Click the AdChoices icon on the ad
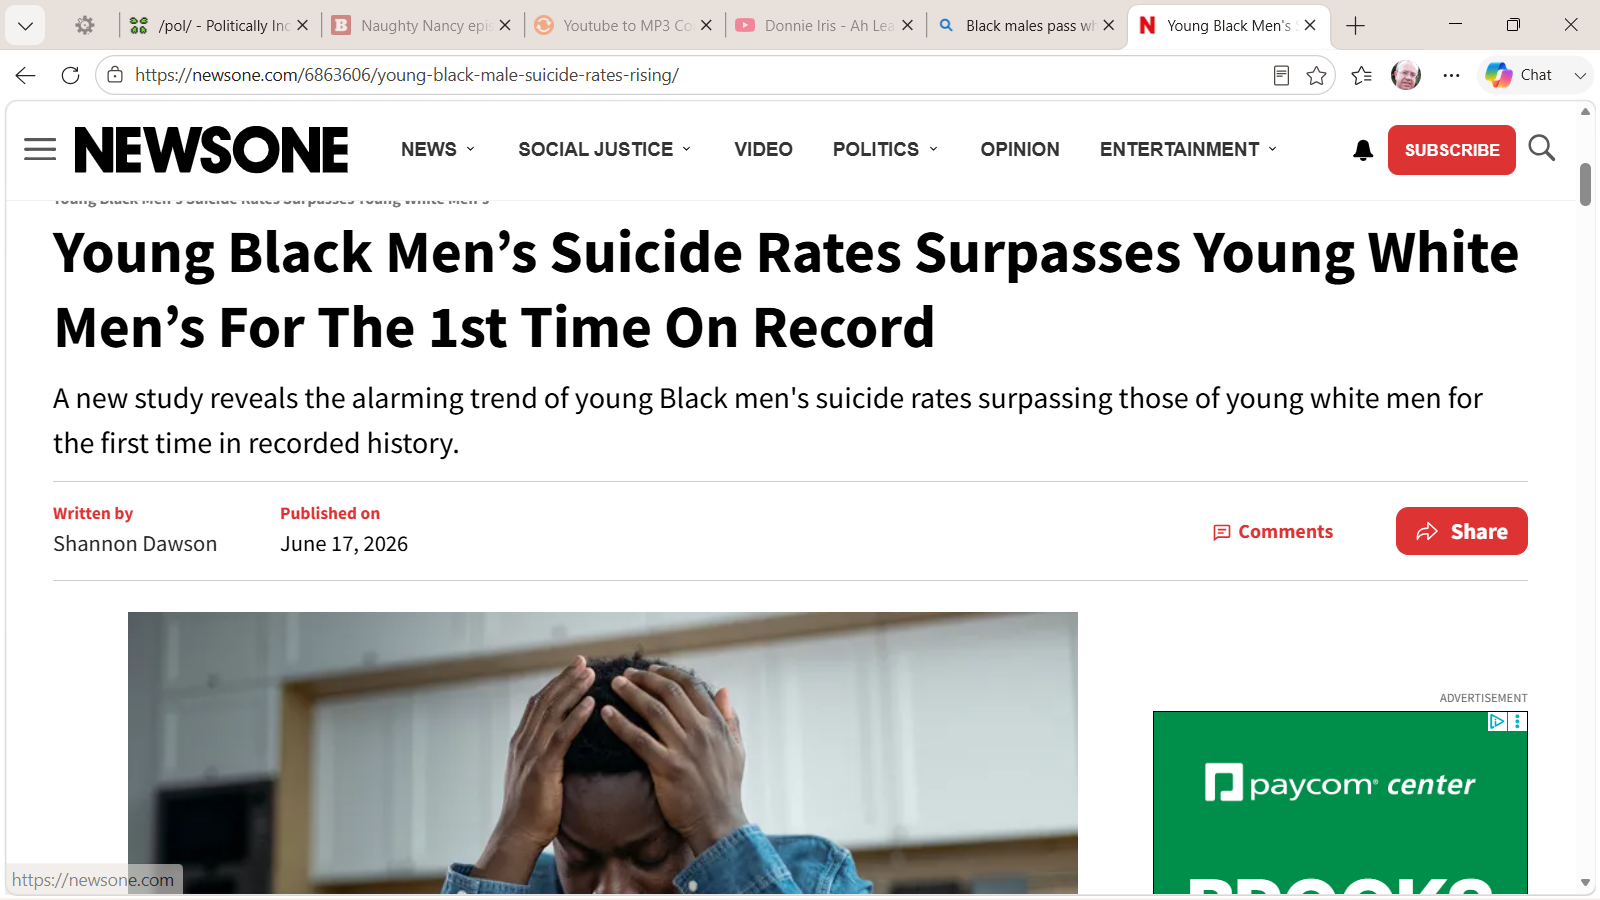This screenshot has height=900, width=1600. 1497,721
